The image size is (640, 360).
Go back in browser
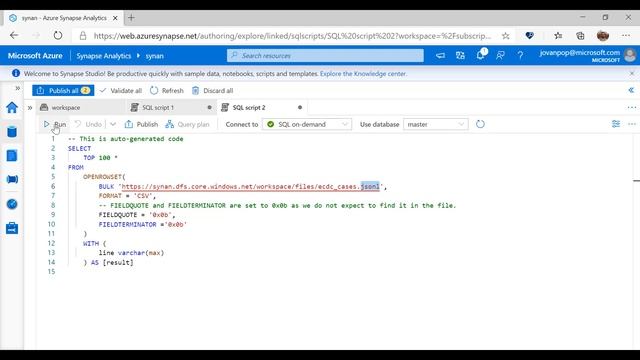click(14, 36)
